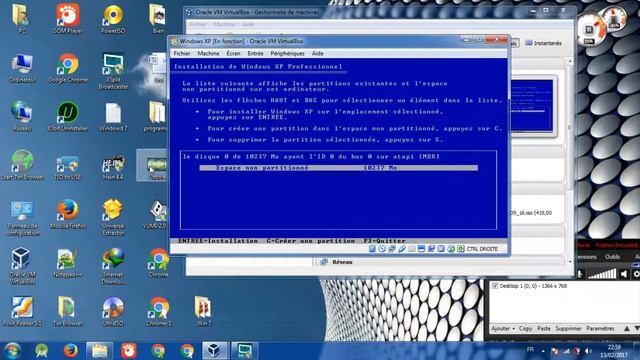Open the PowerISO desktop shortcut
The width and height of the screenshot is (640, 360).
[x=113, y=19]
